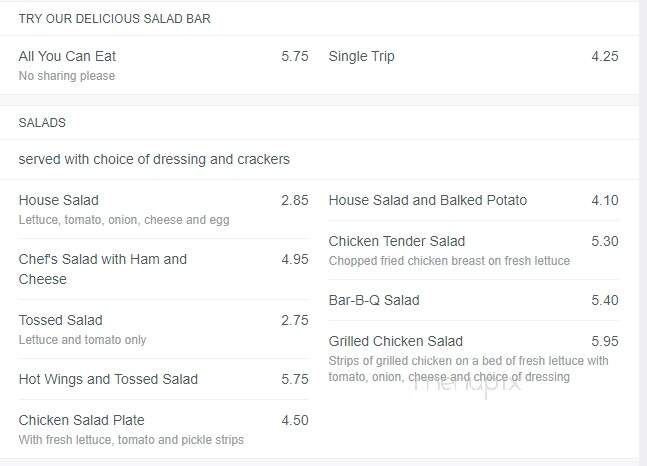Click the menupix watermark
The image size is (647, 466).
pos(466,386)
